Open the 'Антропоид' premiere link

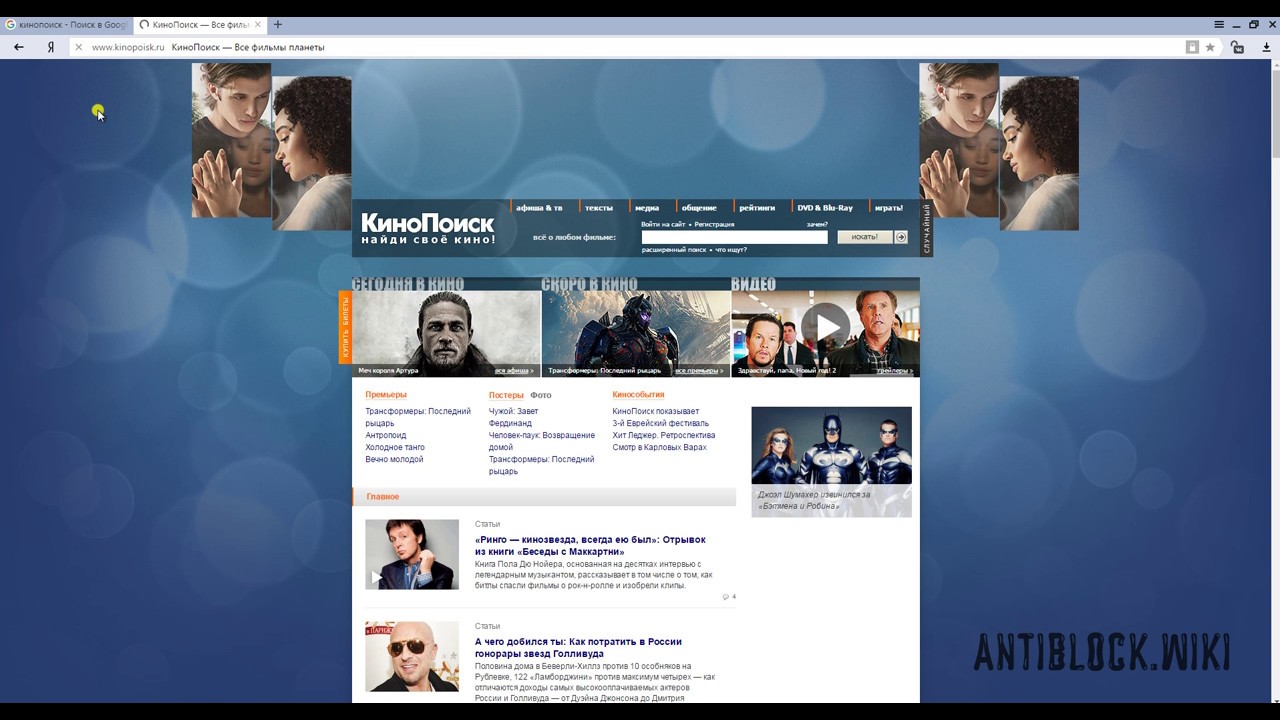386,435
